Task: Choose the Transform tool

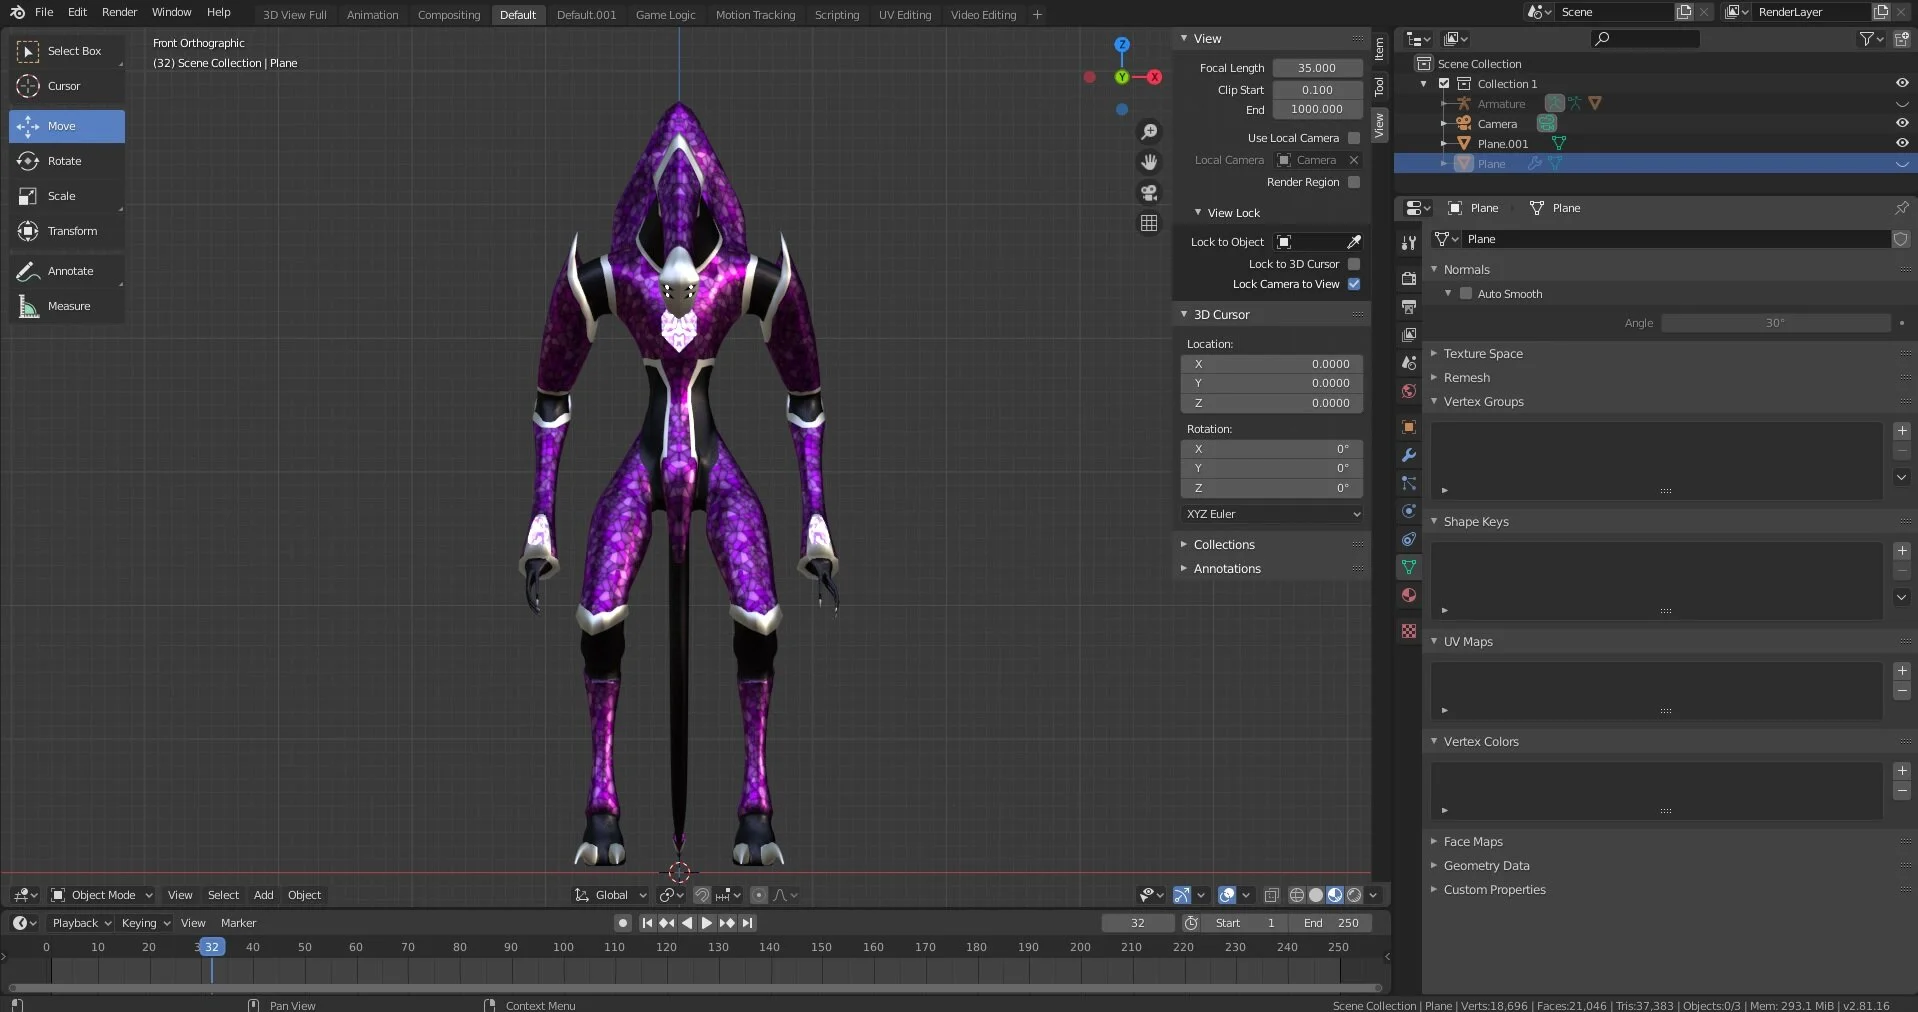Action: 66,231
